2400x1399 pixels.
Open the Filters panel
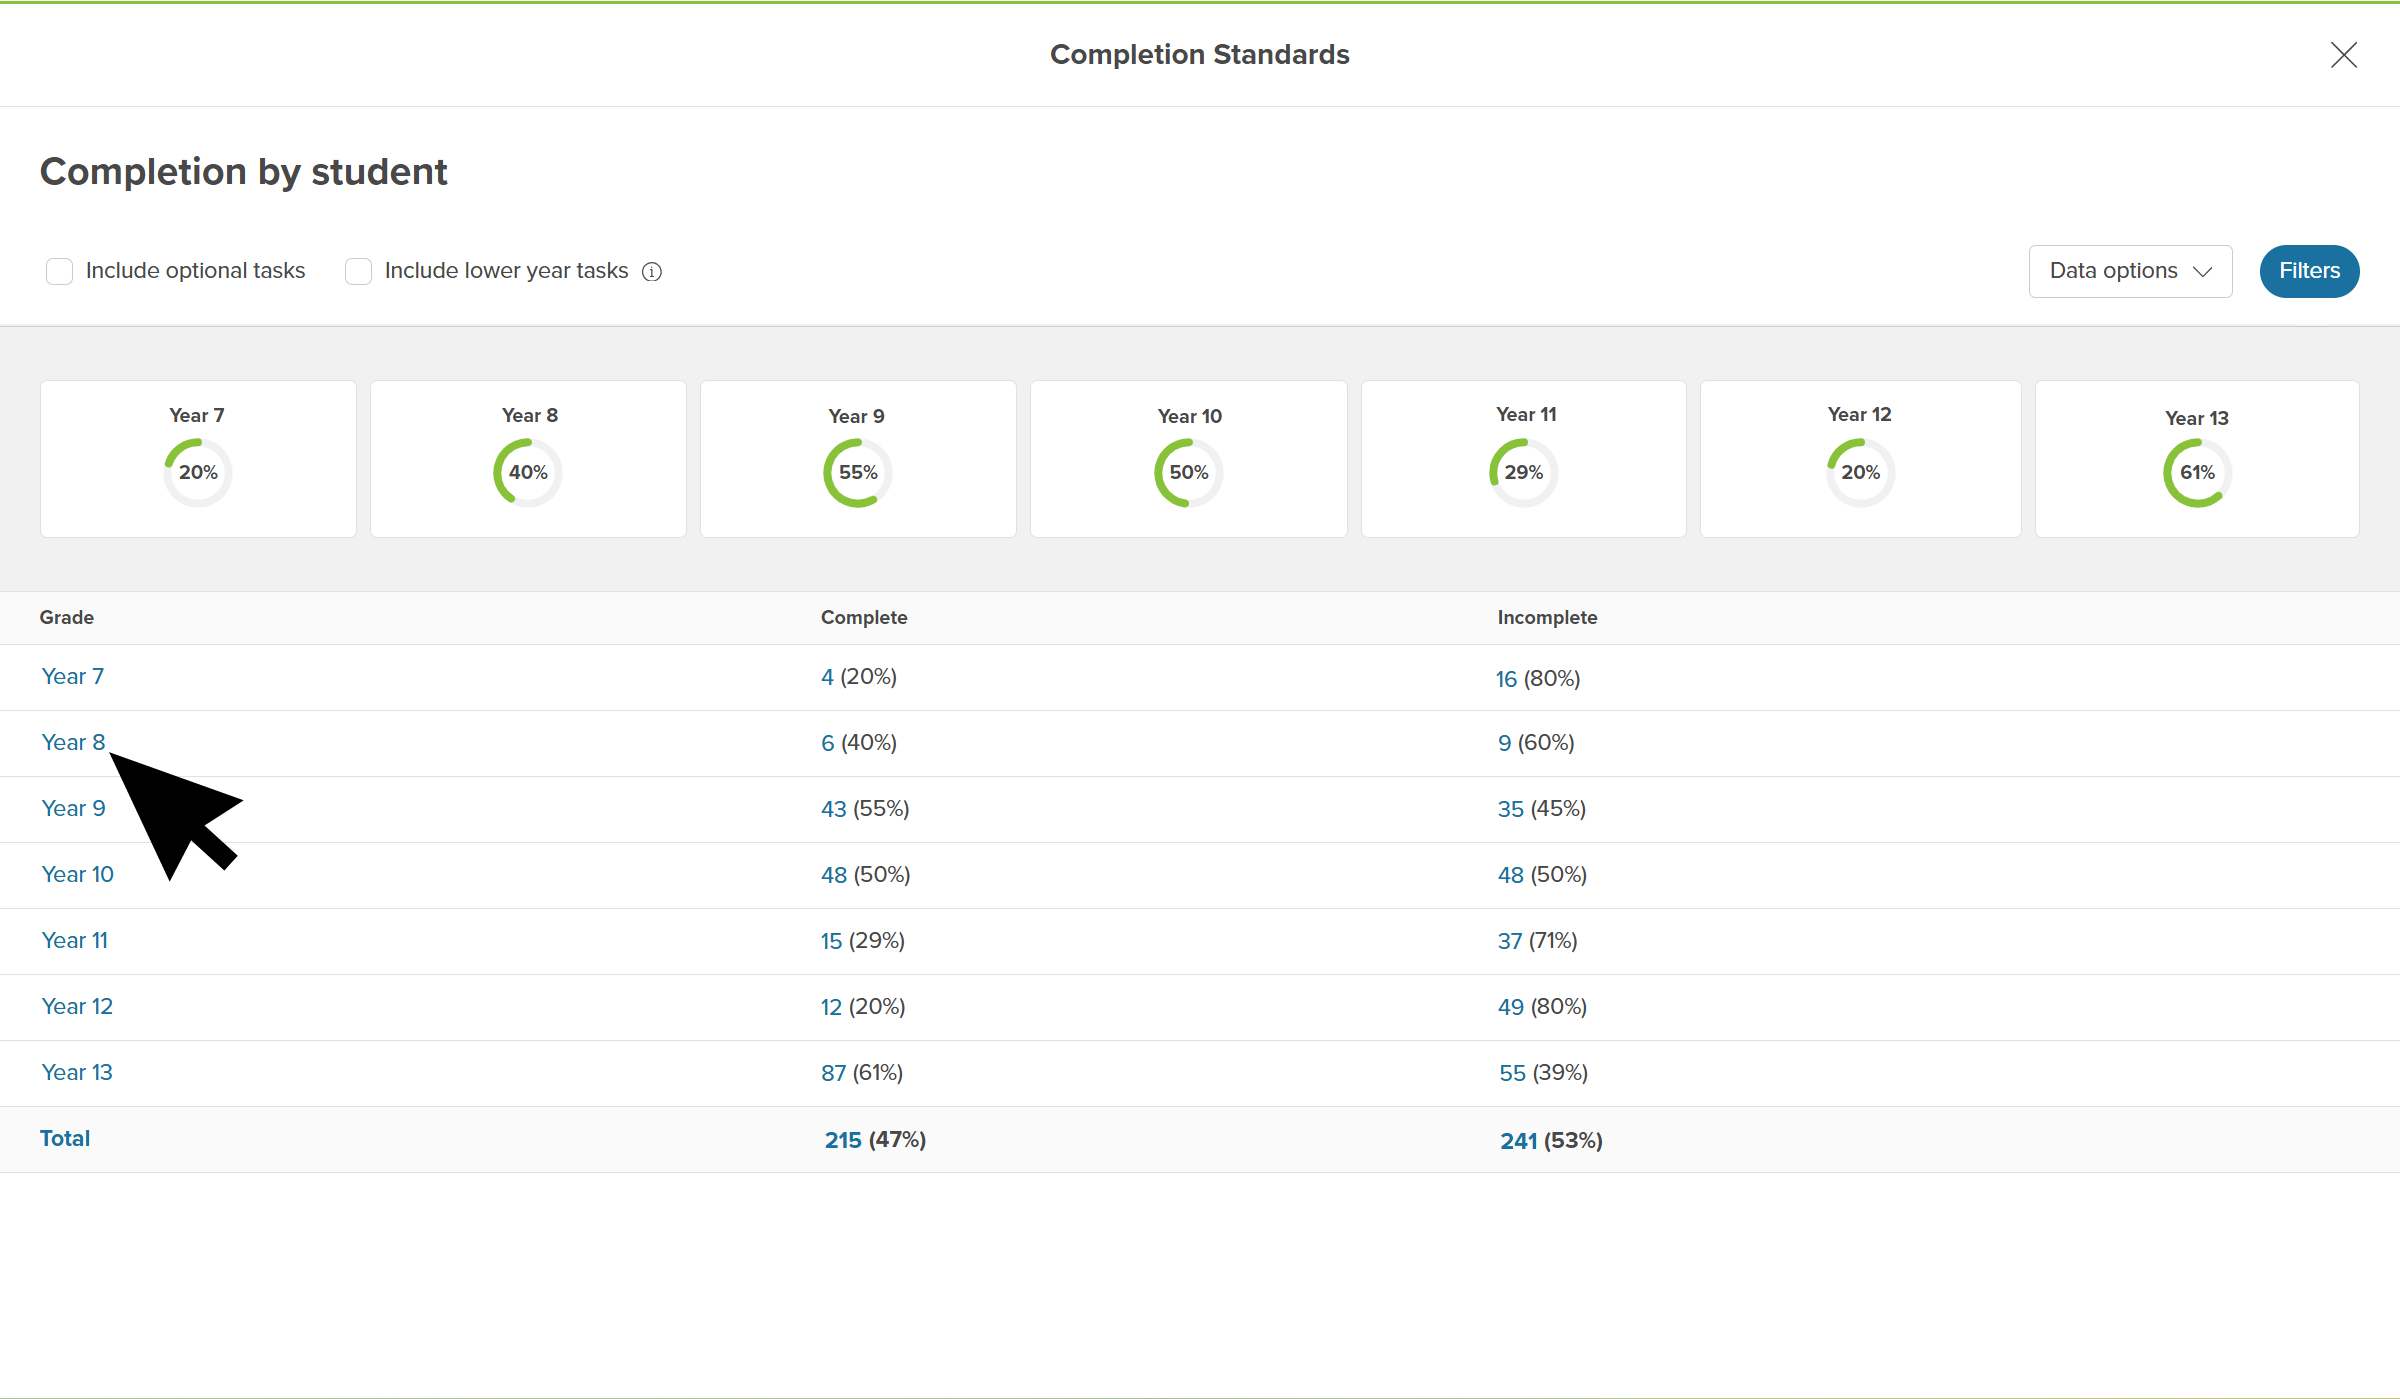2309,271
